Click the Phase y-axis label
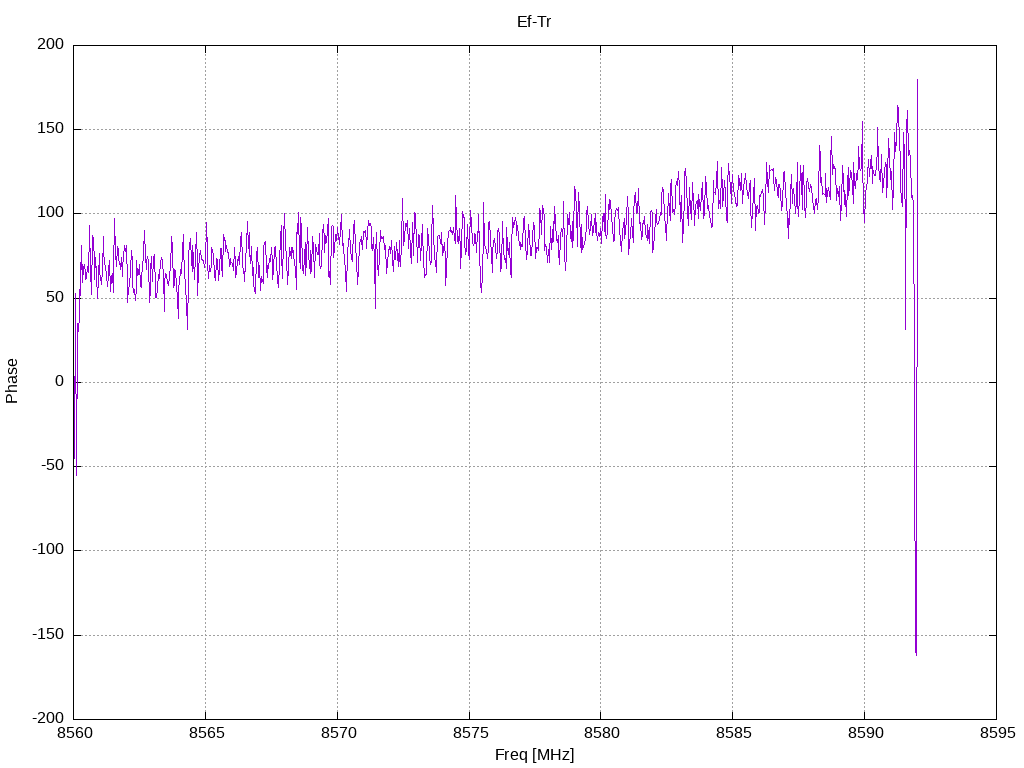The height and width of the screenshot is (768, 1024). point(12,381)
